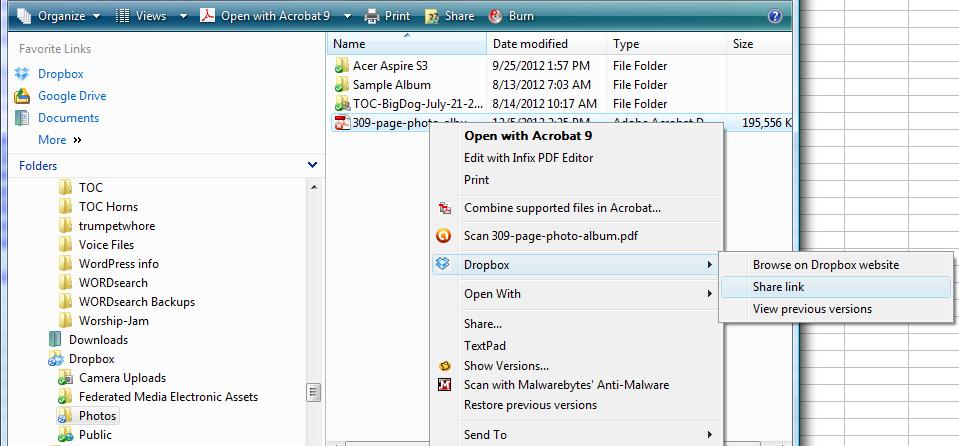Screen dimensions: 959x446
Task: Click Combine supported files in Acrobat
Action: point(562,208)
